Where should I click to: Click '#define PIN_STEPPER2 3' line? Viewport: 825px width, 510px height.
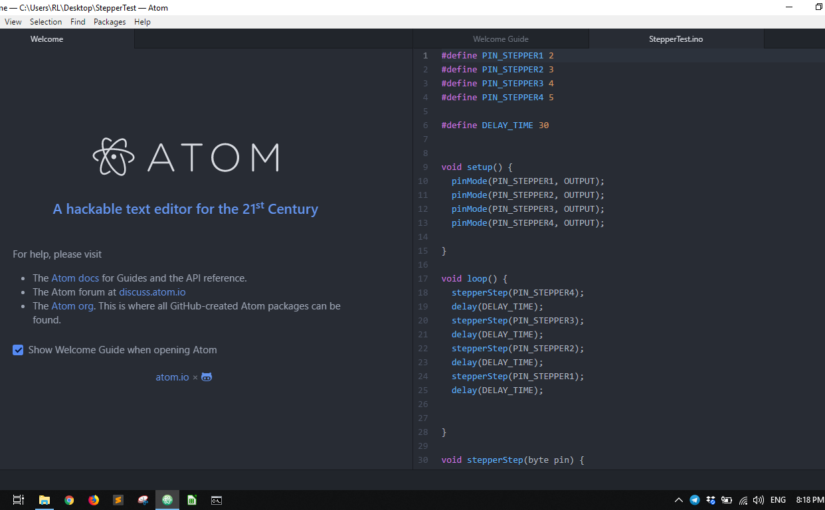pyautogui.click(x=497, y=69)
